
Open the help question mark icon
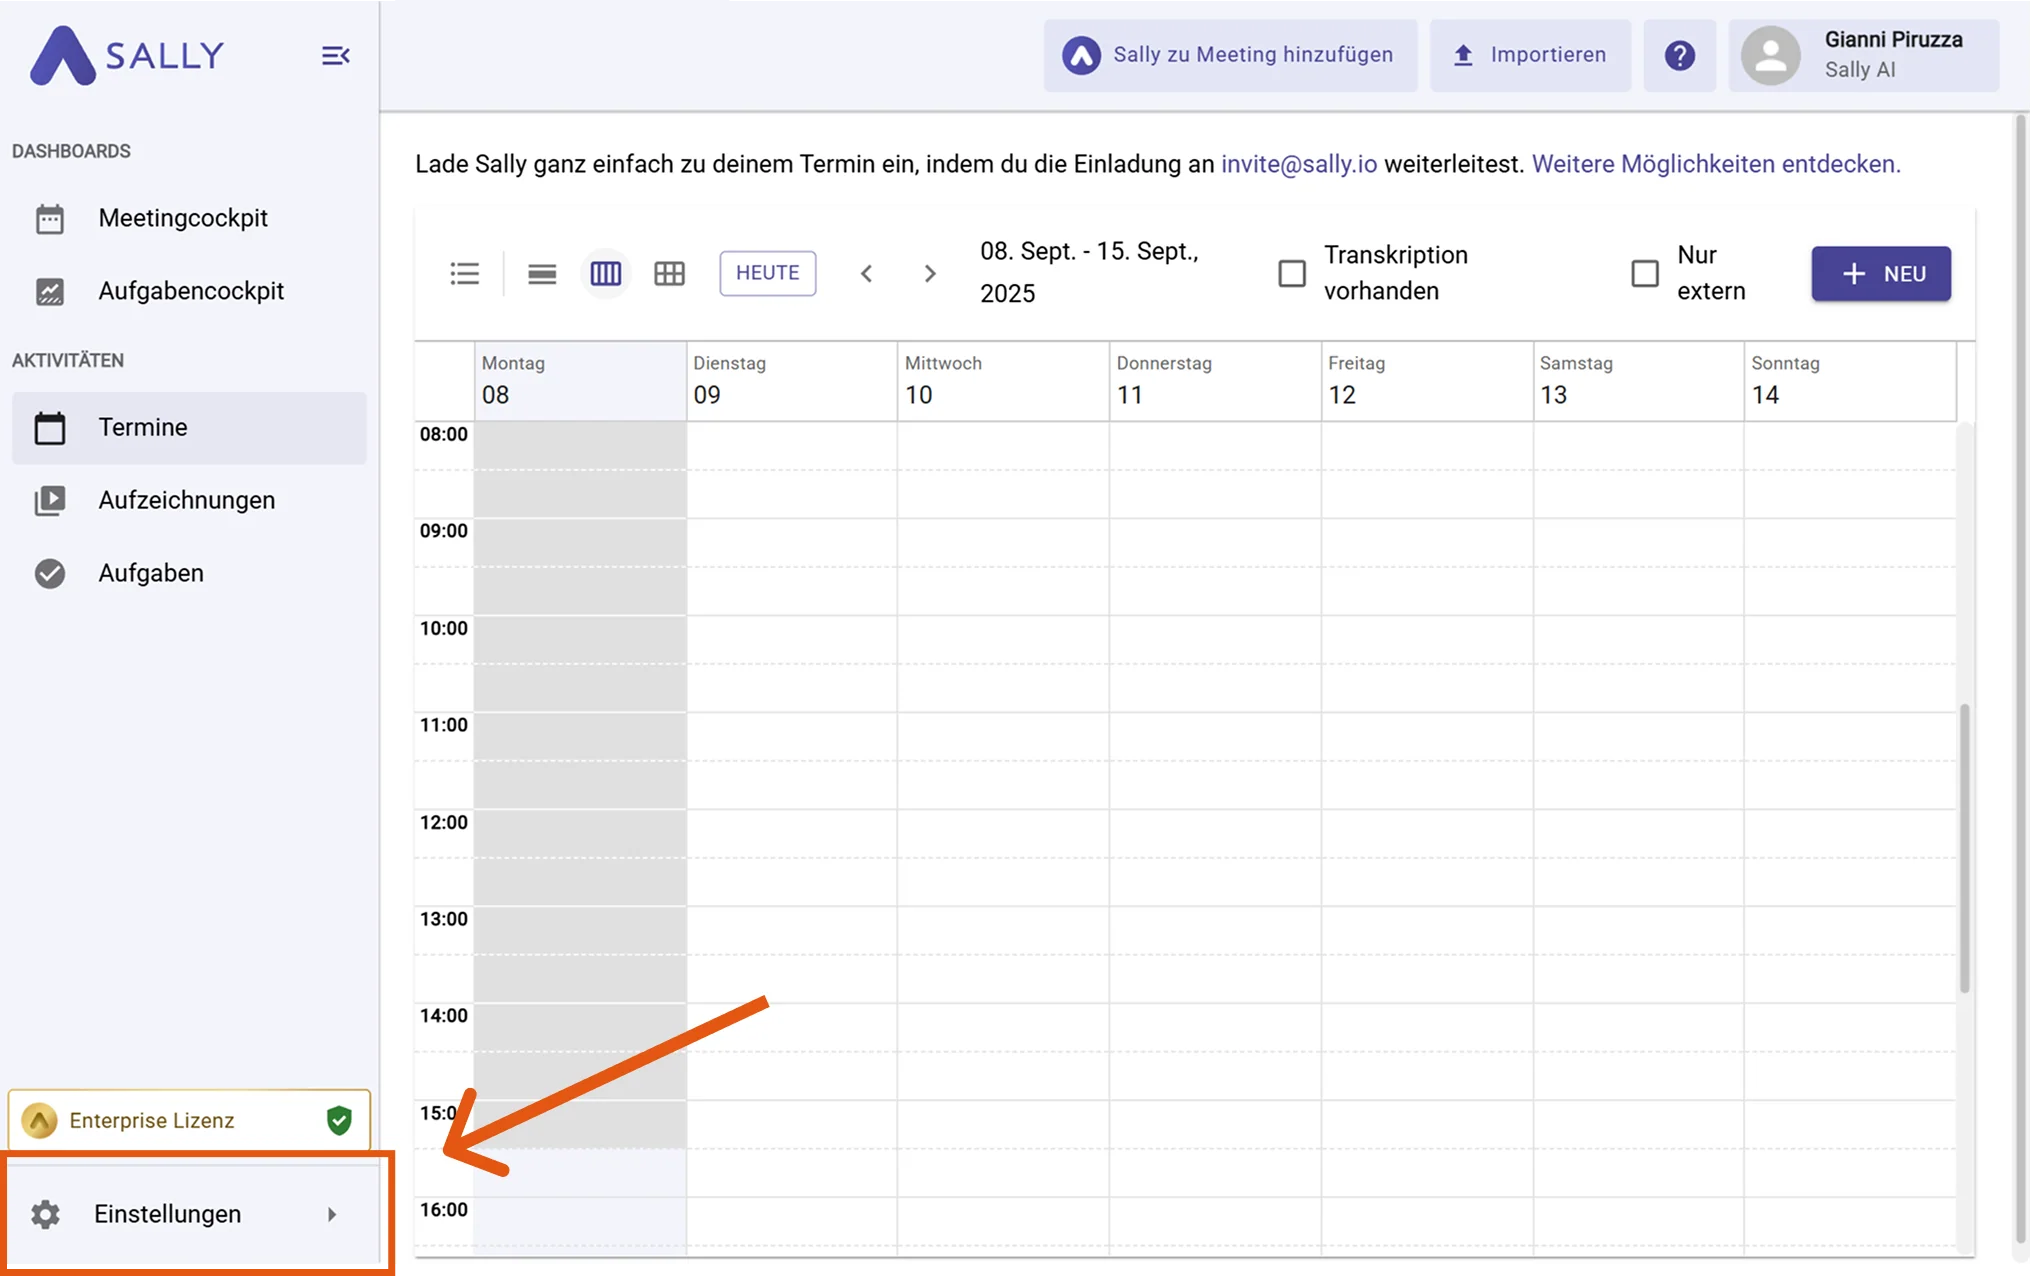point(1680,55)
